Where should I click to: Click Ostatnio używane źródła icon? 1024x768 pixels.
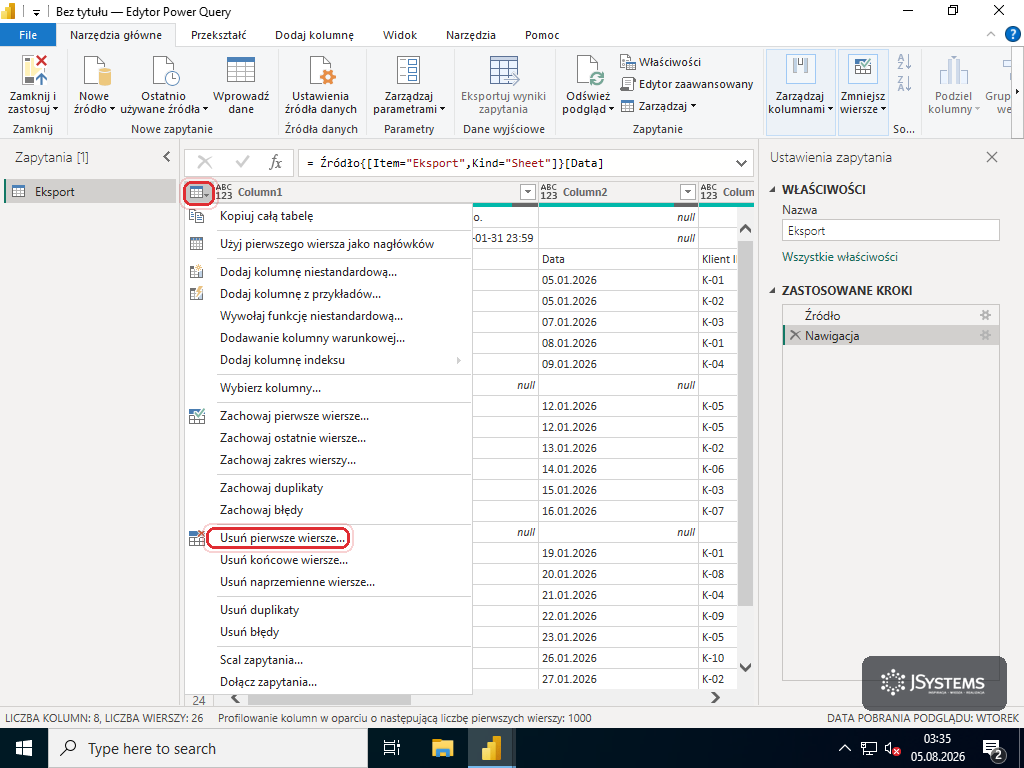[x=164, y=71]
